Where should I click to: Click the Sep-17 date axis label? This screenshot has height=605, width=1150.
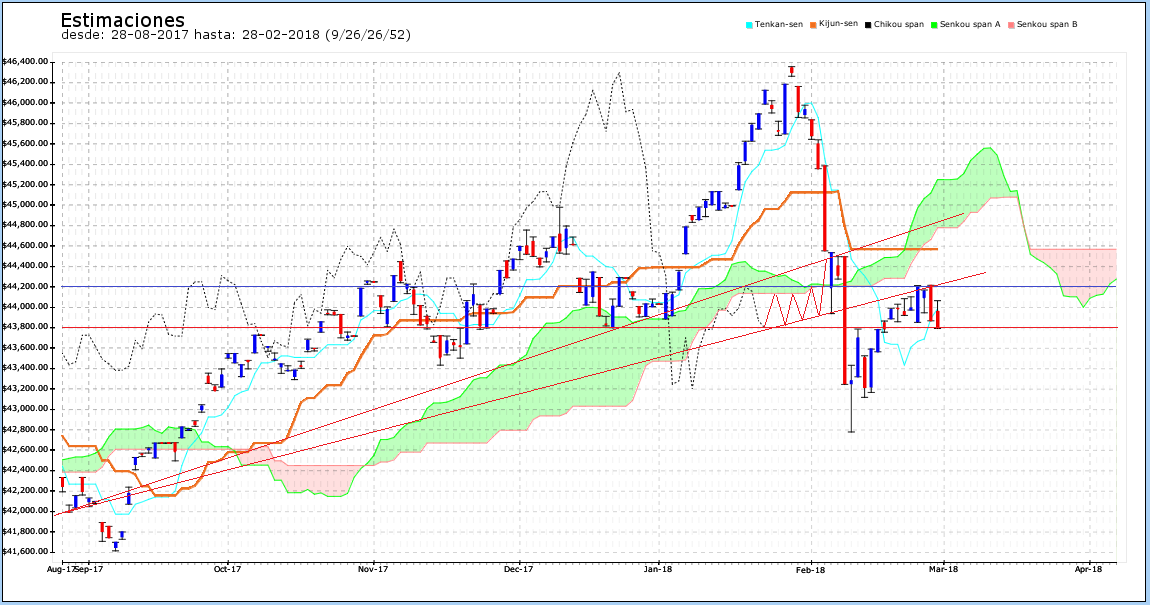click(x=88, y=569)
